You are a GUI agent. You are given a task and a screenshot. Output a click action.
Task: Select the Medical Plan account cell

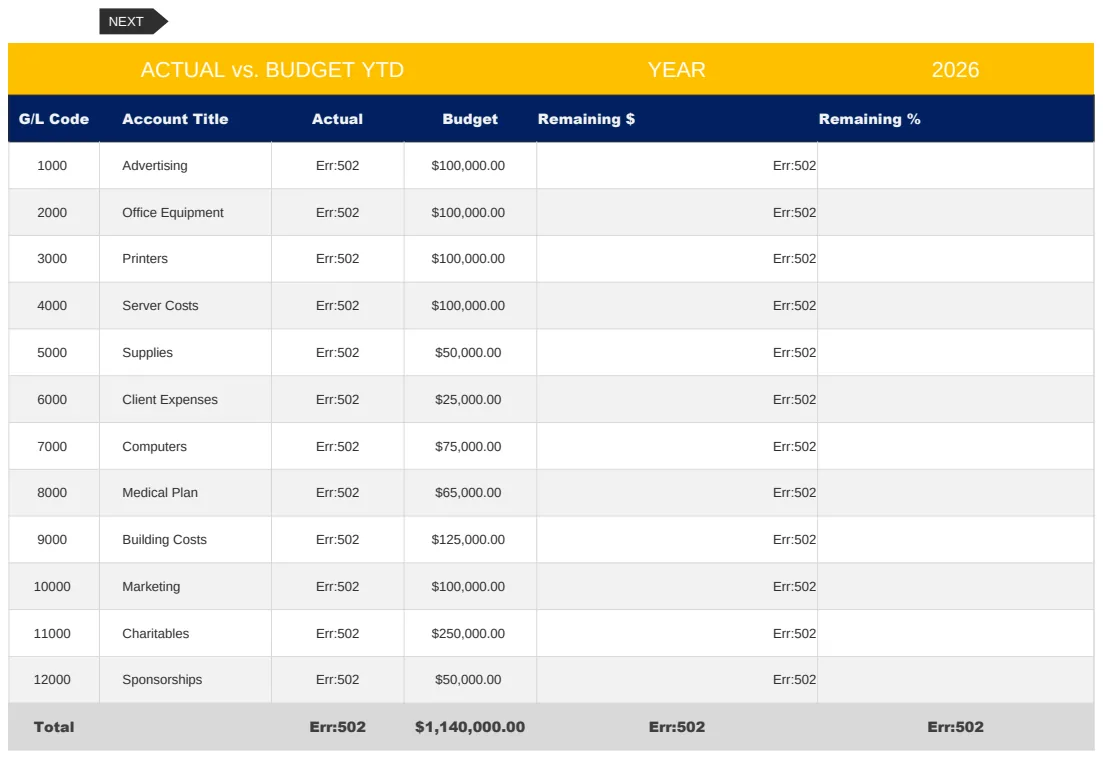pos(186,493)
